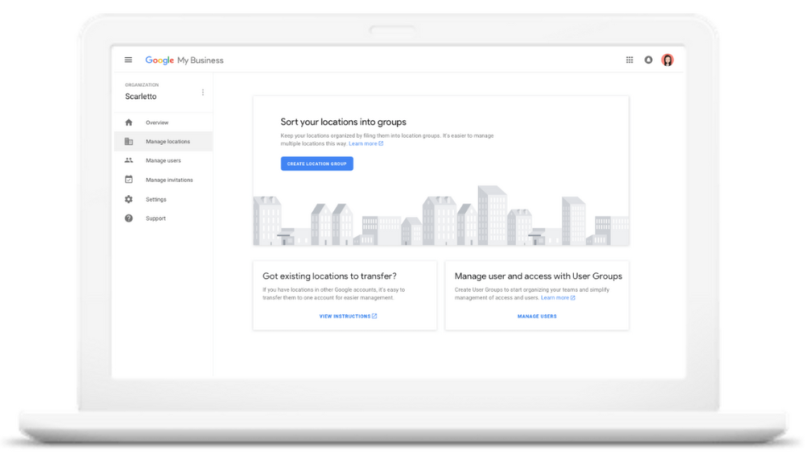The image size is (805, 452).
Task: Click the Support question mark icon
Action: point(128,218)
